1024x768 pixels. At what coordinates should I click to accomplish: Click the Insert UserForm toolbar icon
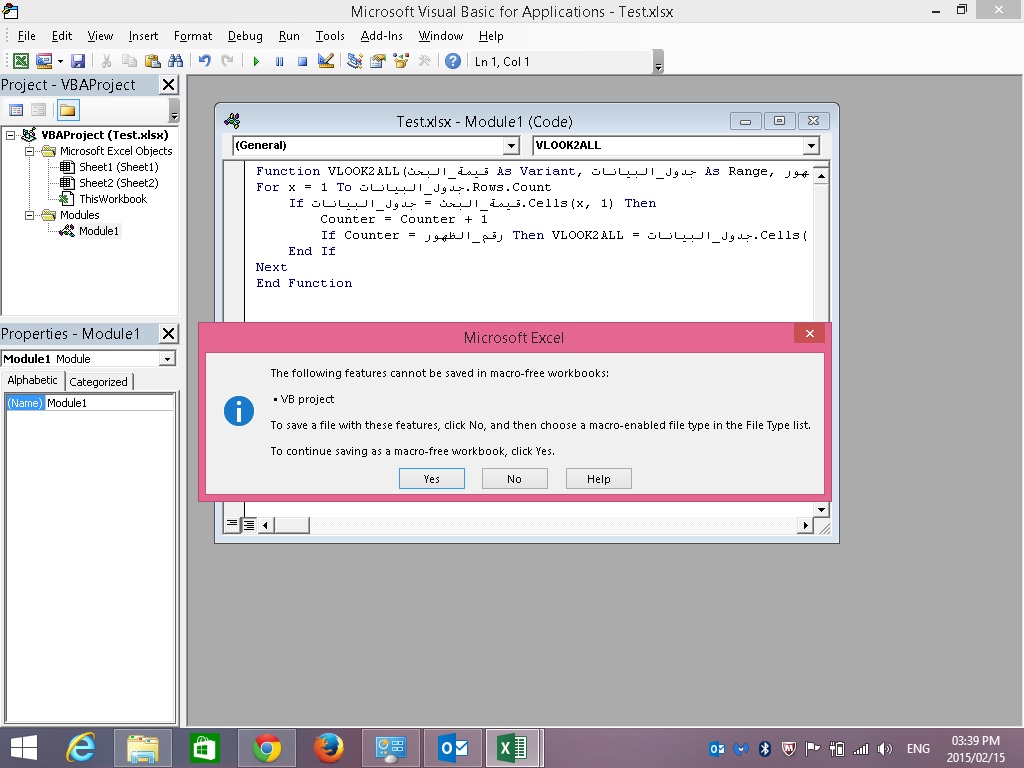44,61
